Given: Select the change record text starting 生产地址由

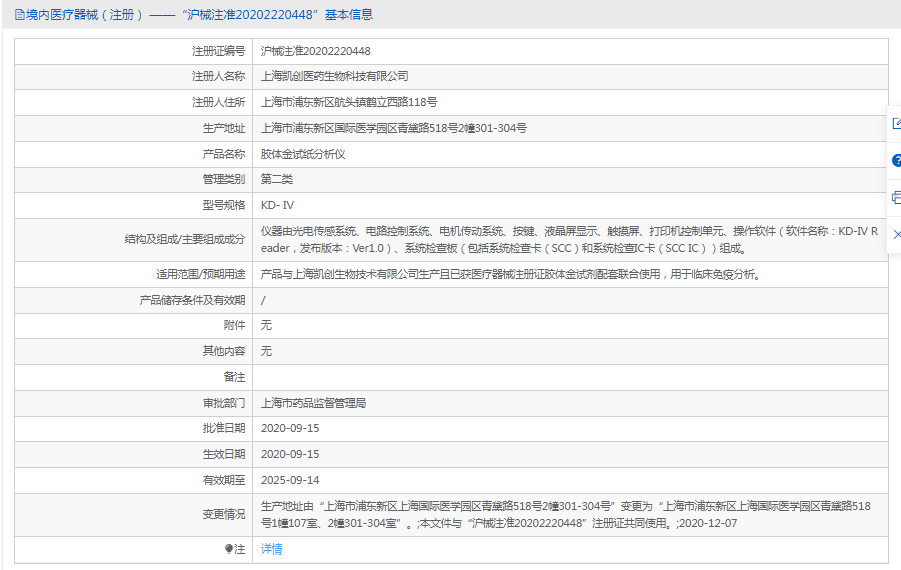Looking at the screenshot, I should click(x=565, y=514).
